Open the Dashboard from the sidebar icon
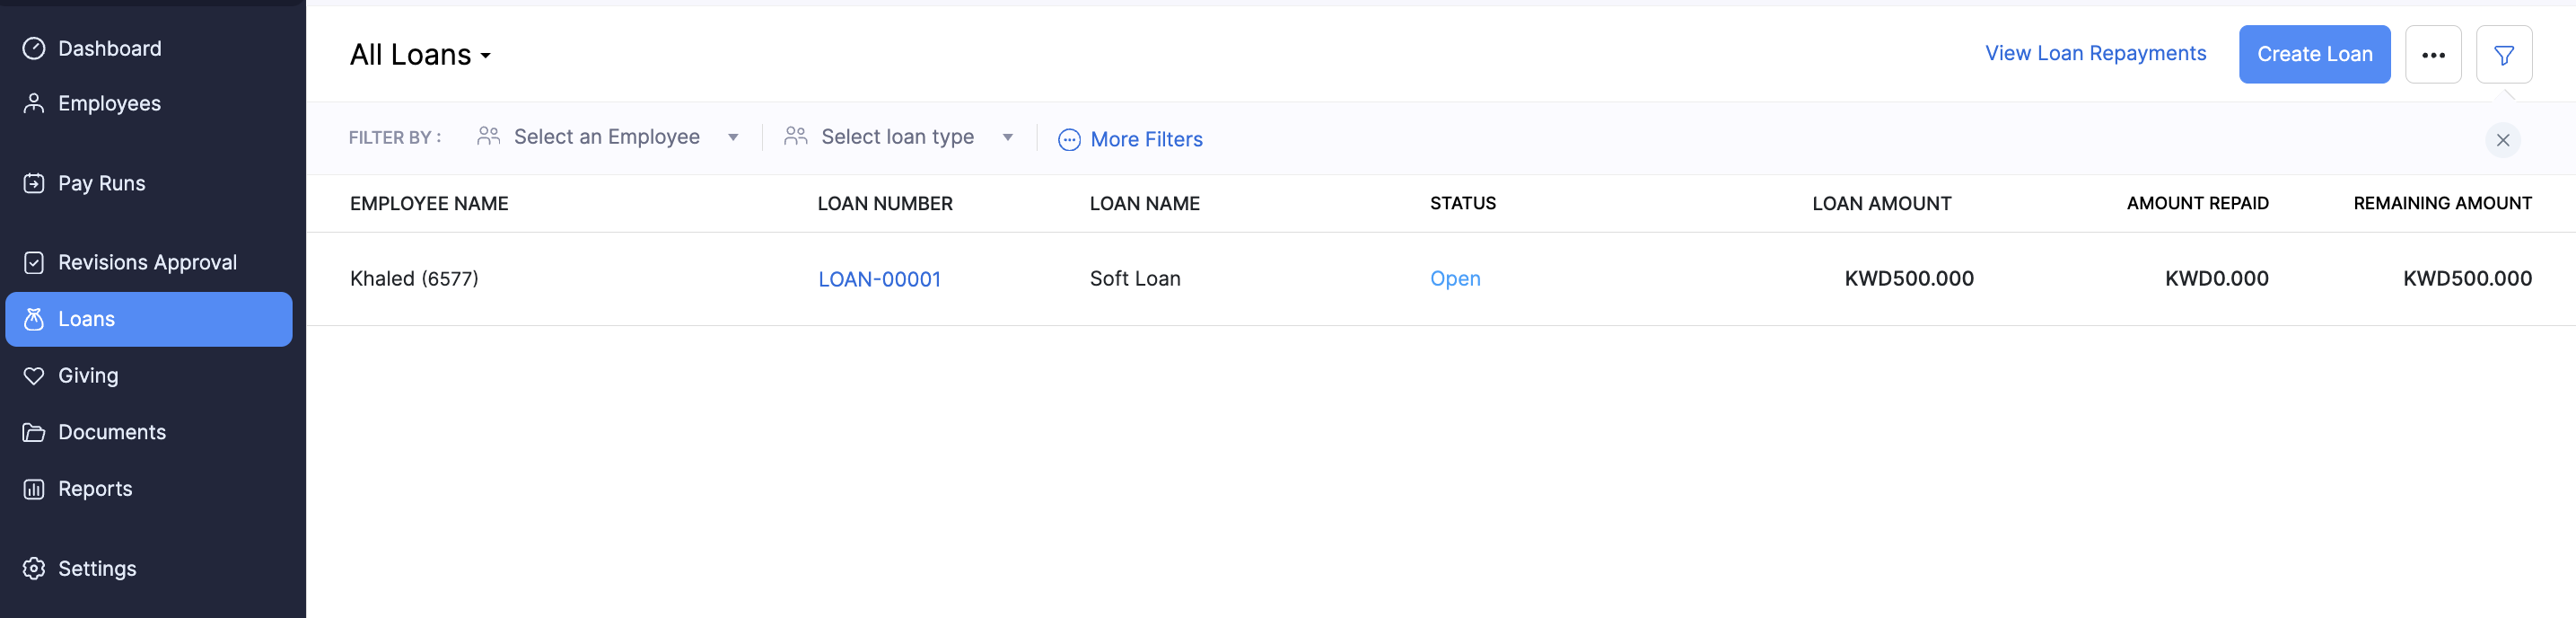 (33, 48)
